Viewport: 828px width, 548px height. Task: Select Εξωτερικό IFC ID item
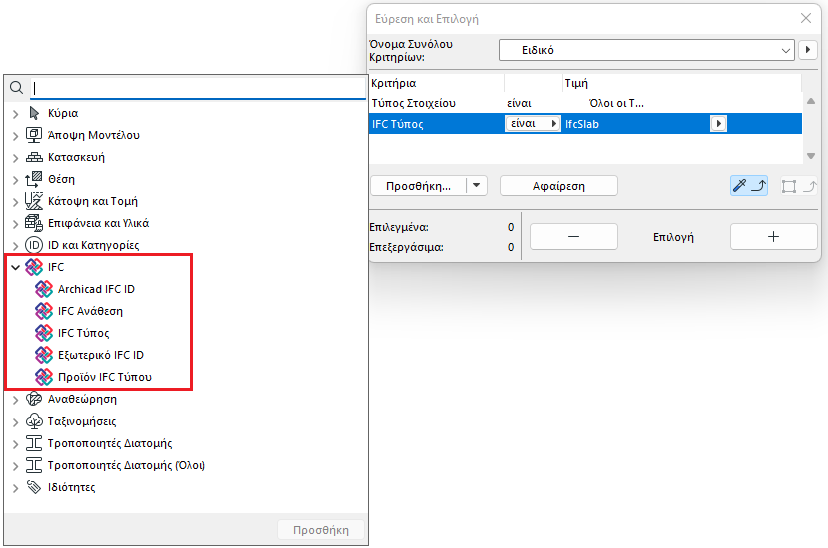[101, 355]
